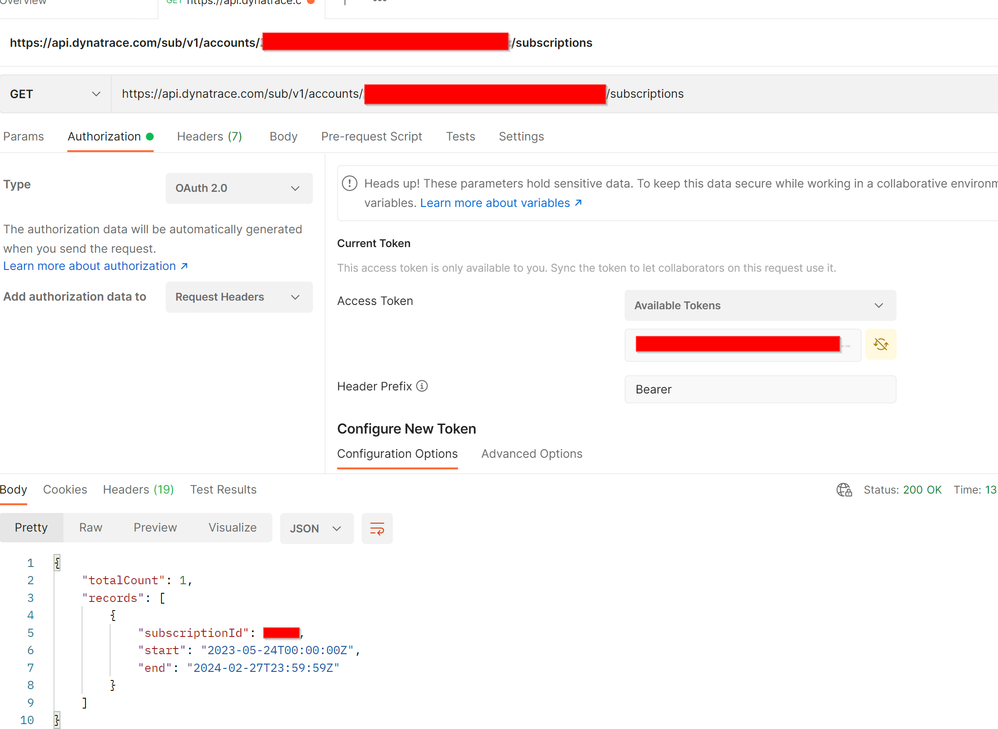This screenshot has height=729, width=998.
Task: Open the JSON format dropdown
Action: pos(316,528)
